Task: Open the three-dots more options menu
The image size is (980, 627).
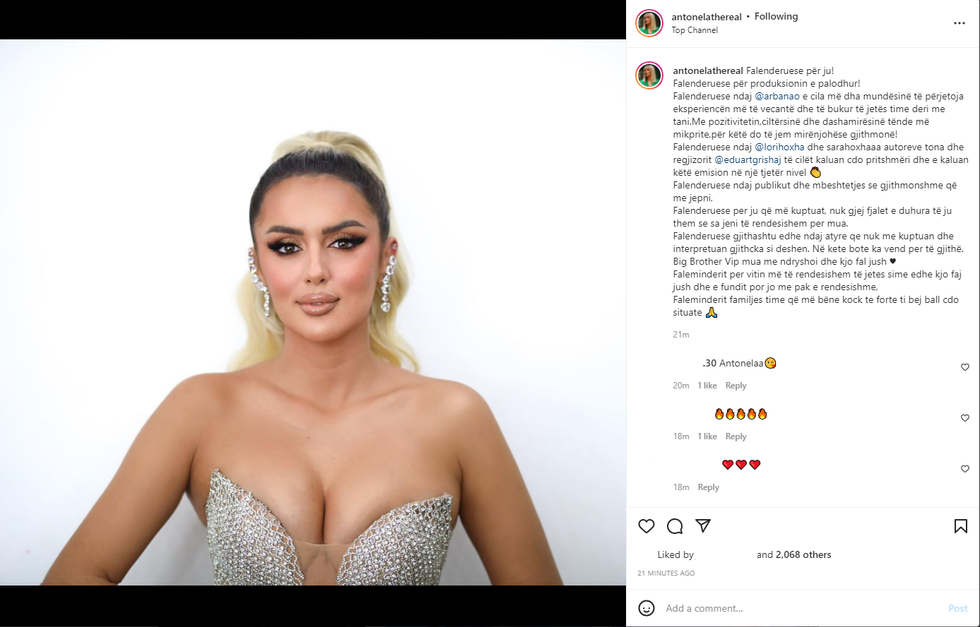Action: 959,23
